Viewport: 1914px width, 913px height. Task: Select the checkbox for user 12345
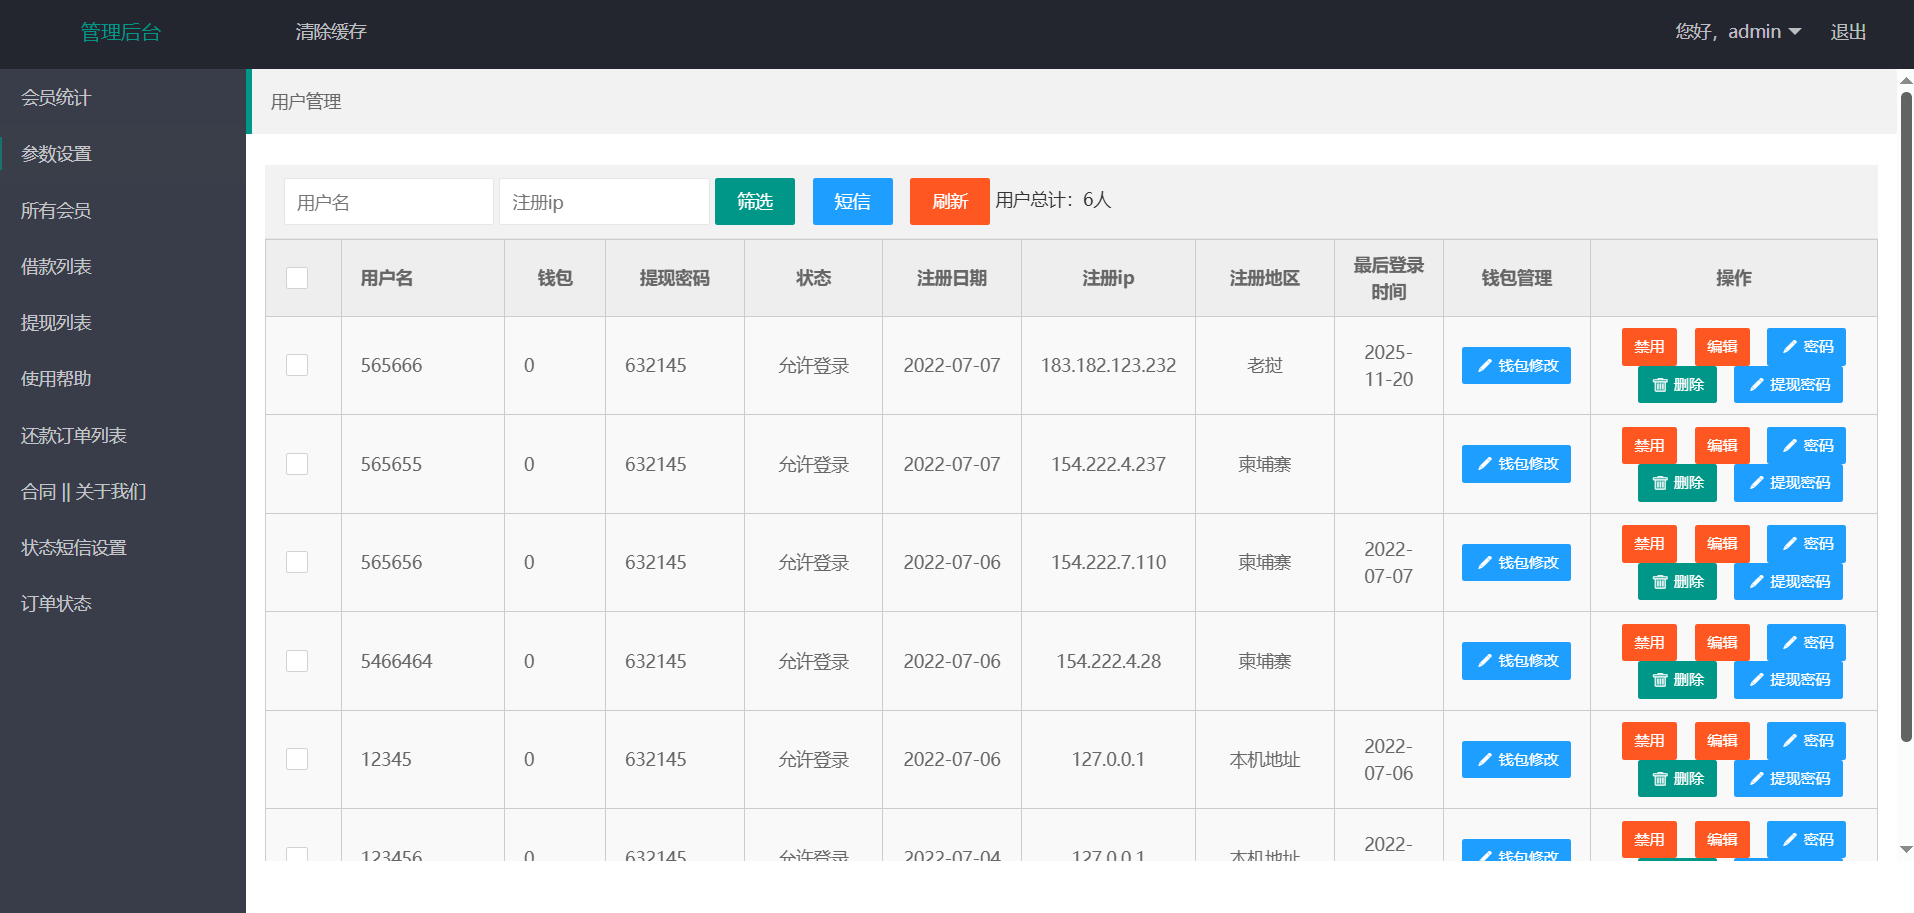pos(297,759)
